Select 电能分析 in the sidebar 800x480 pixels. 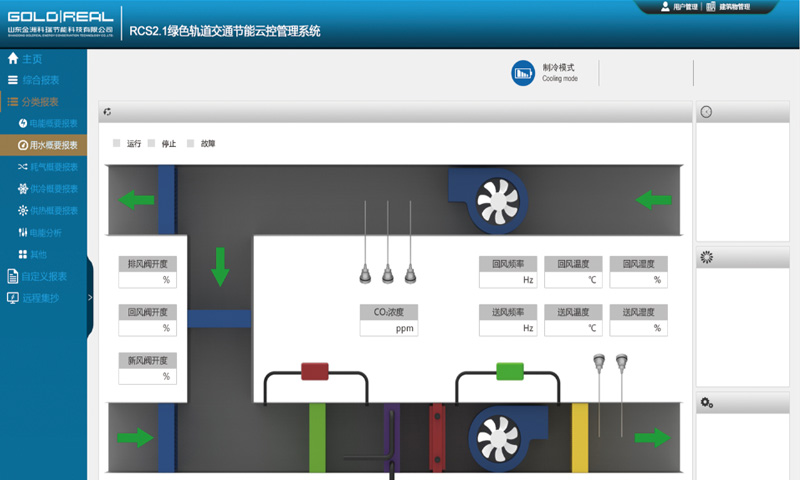click(46, 232)
